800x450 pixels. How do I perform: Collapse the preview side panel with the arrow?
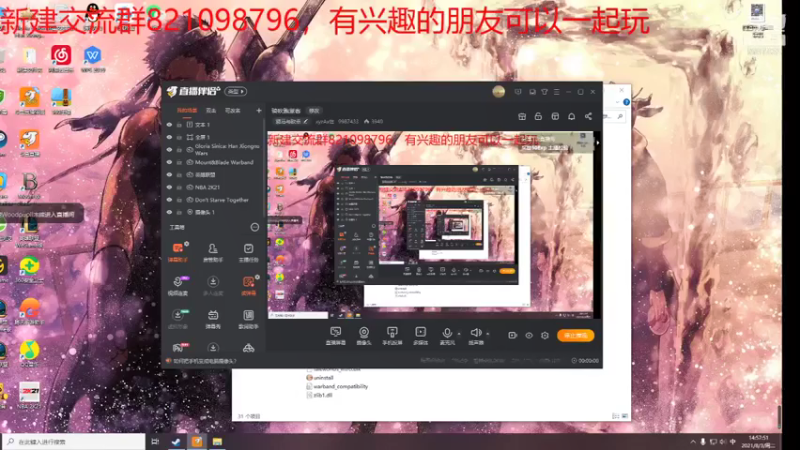pyautogui.click(x=598, y=143)
